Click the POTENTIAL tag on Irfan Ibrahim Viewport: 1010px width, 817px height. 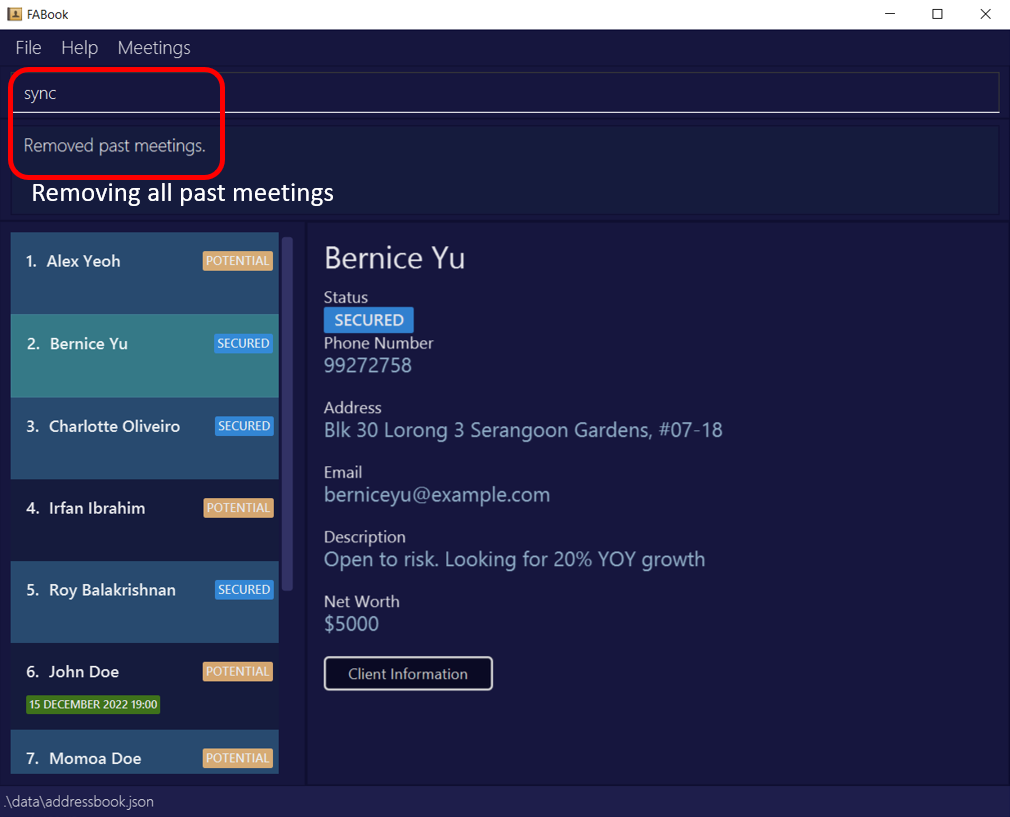tap(238, 508)
